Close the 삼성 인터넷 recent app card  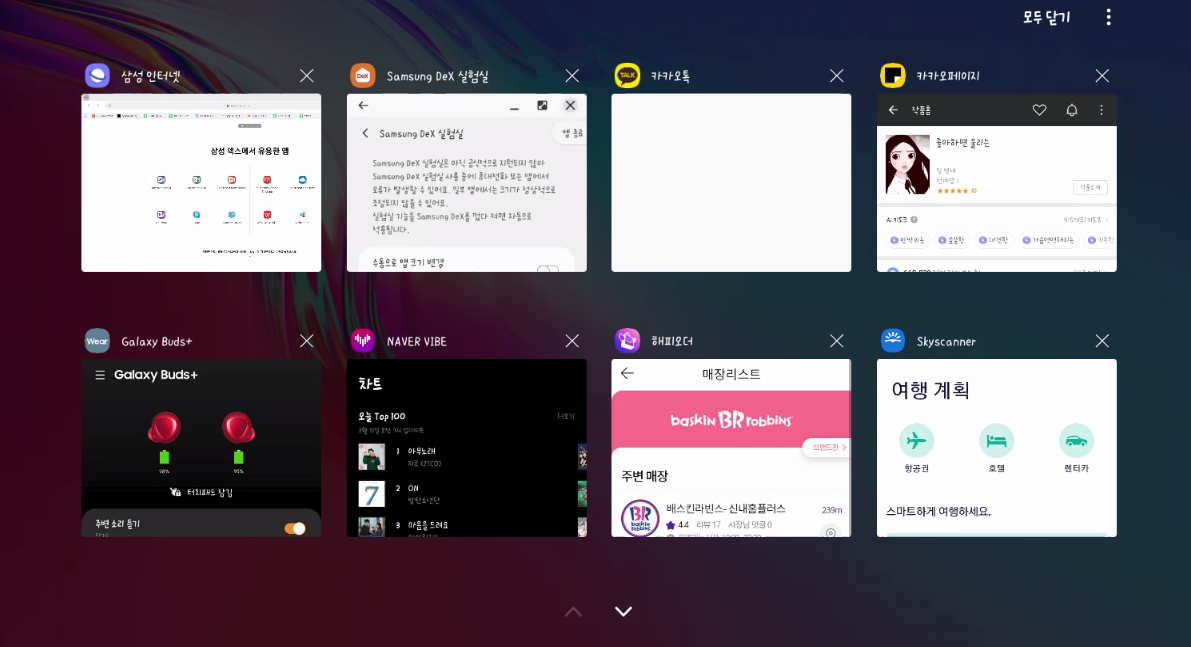[306, 76]
